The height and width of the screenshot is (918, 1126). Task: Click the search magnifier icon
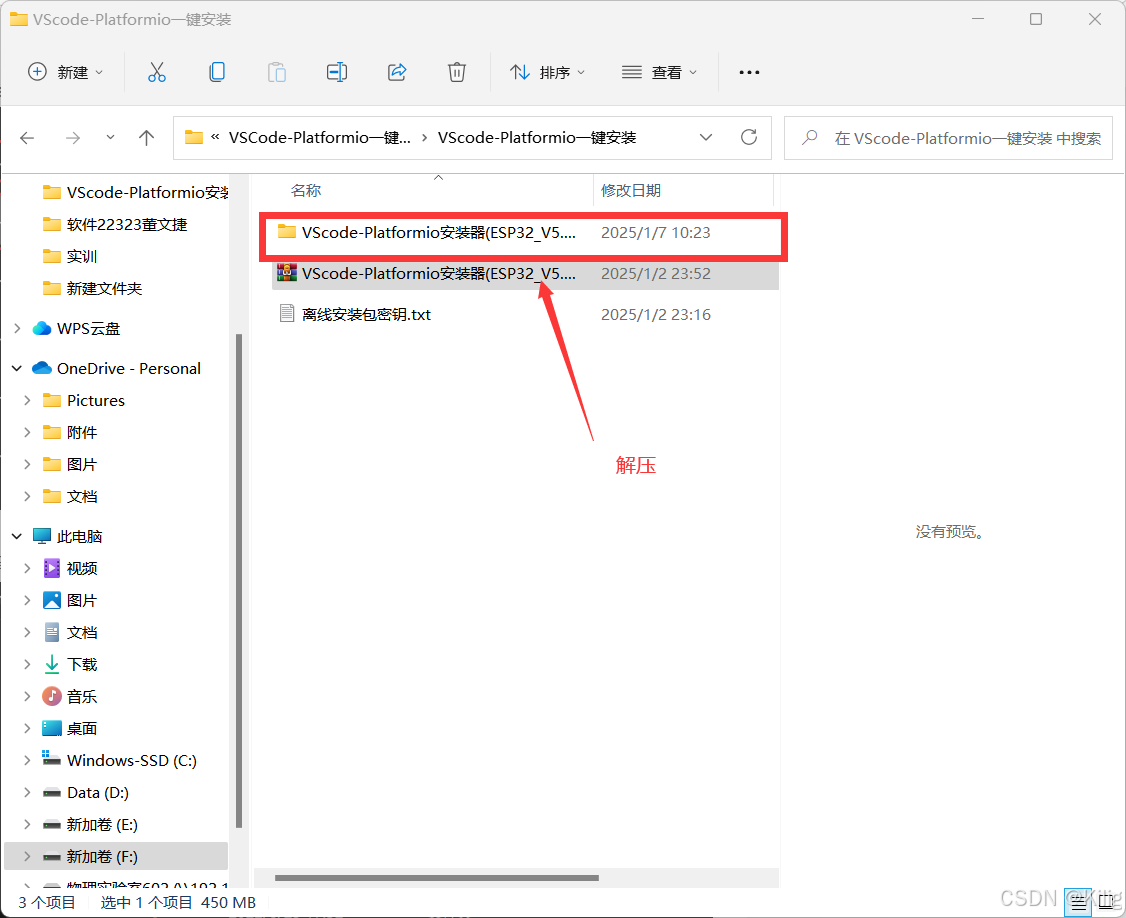810,137
